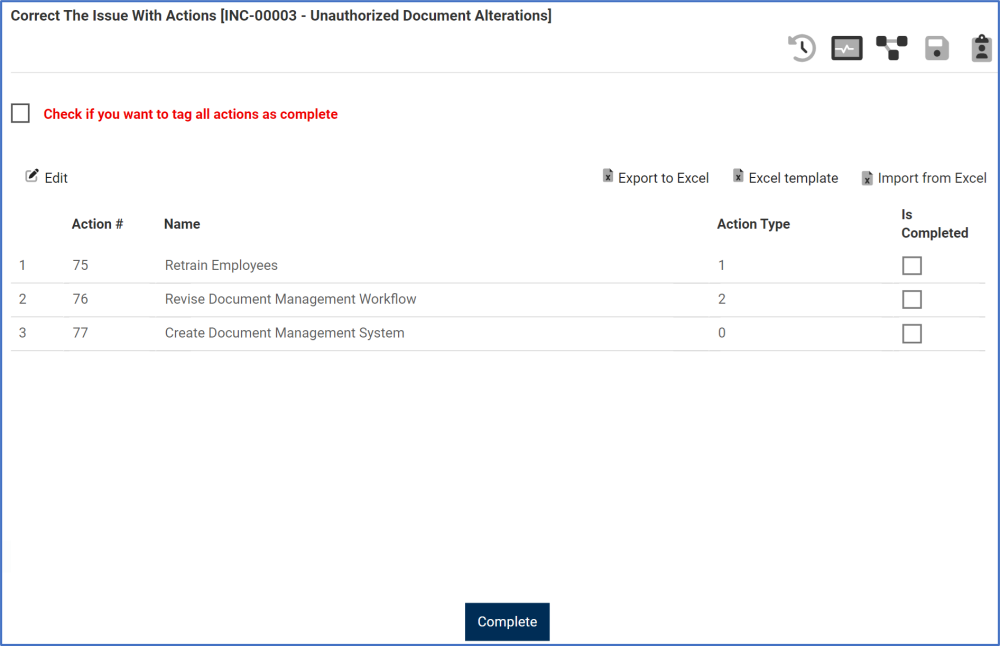Click the Import from Excel file icon
This screenshot has width=1000, height=646.
[x=868, y=178]
